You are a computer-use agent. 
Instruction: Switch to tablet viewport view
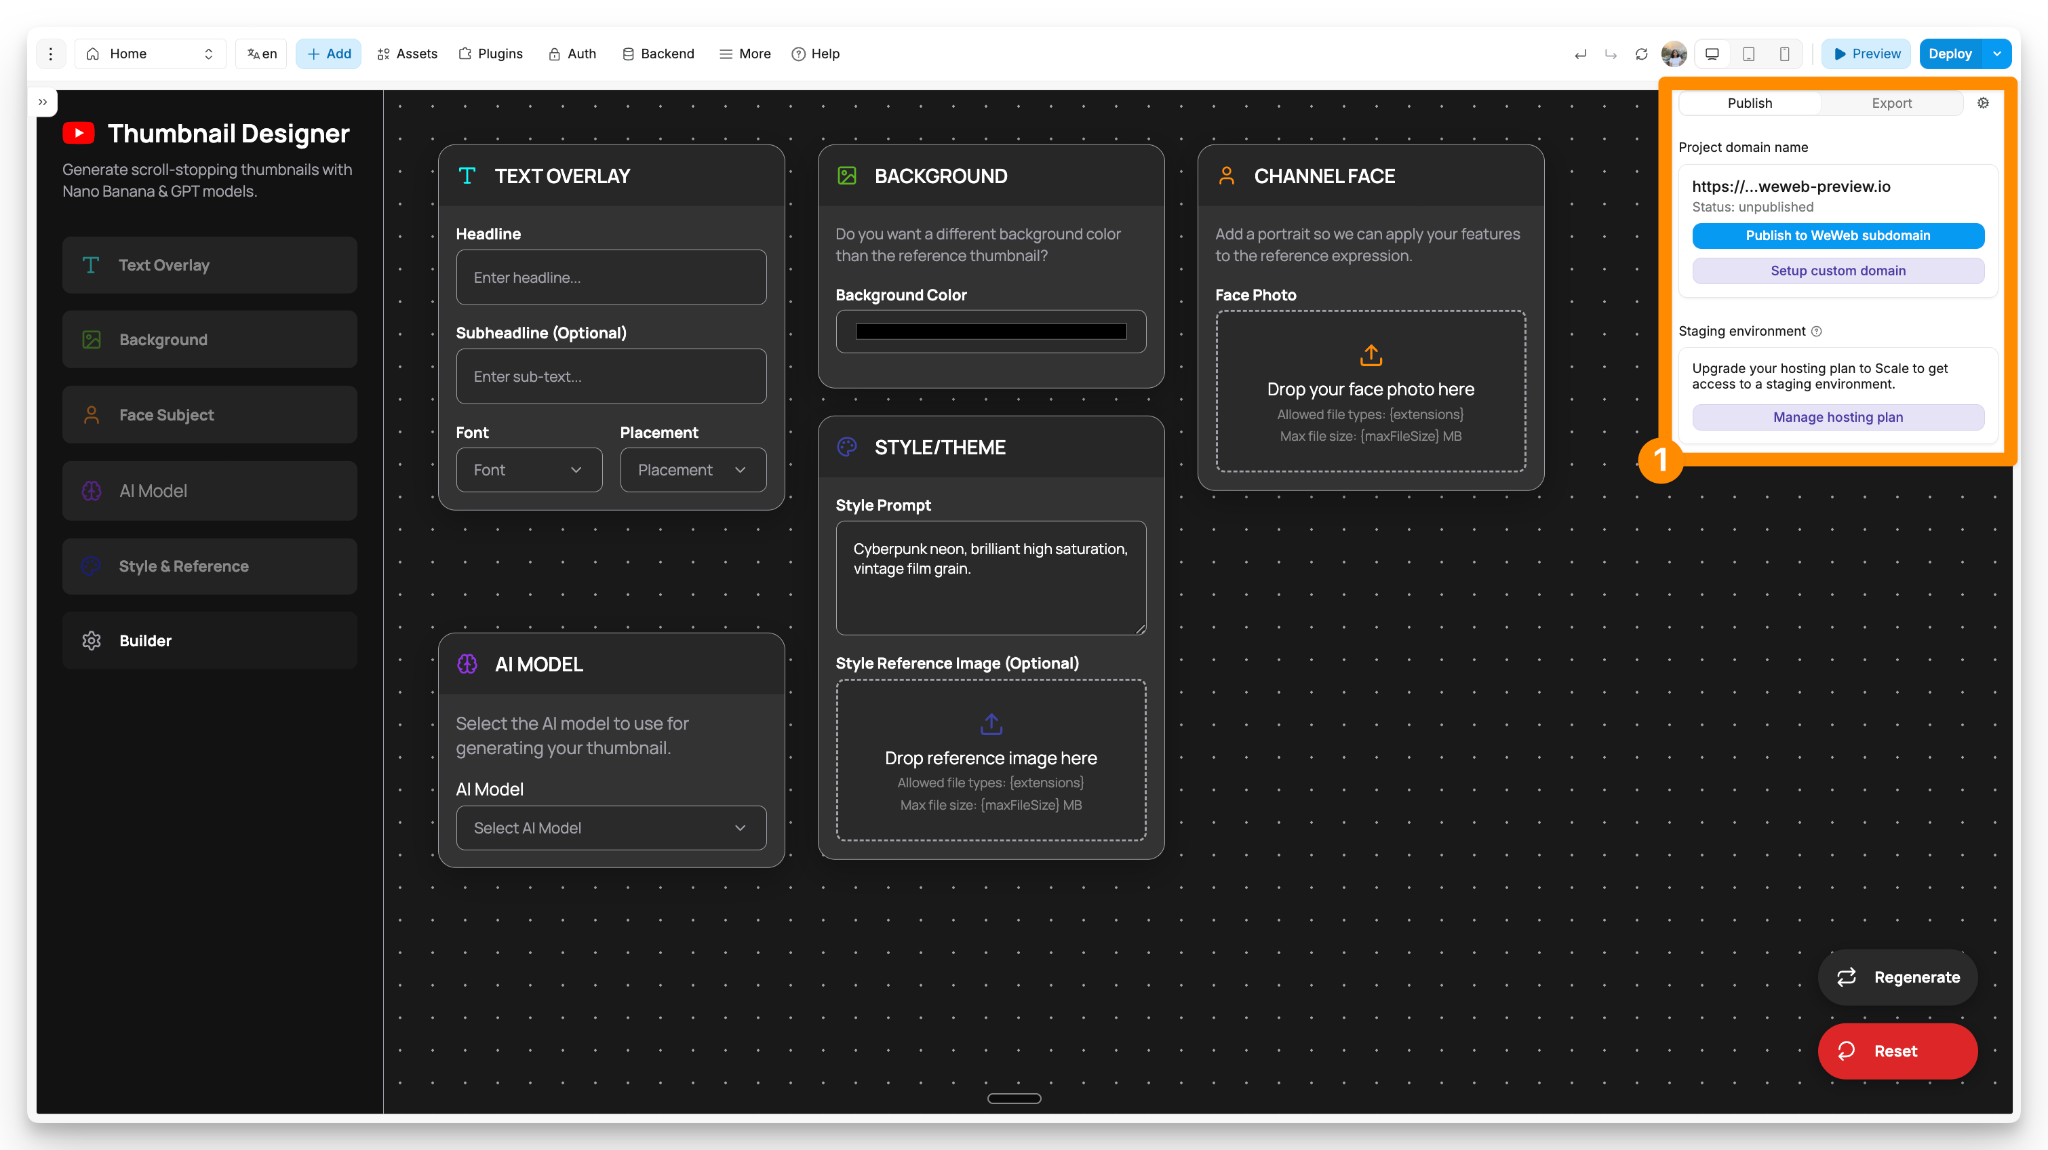[1748, 54]
